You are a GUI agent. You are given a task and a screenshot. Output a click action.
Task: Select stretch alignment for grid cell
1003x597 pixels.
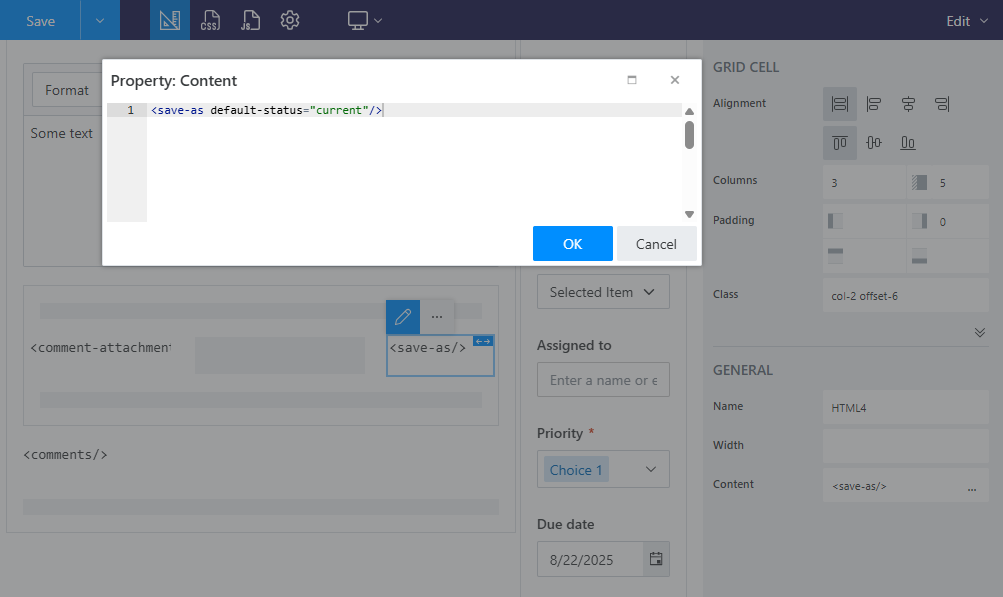coord(839,104)
